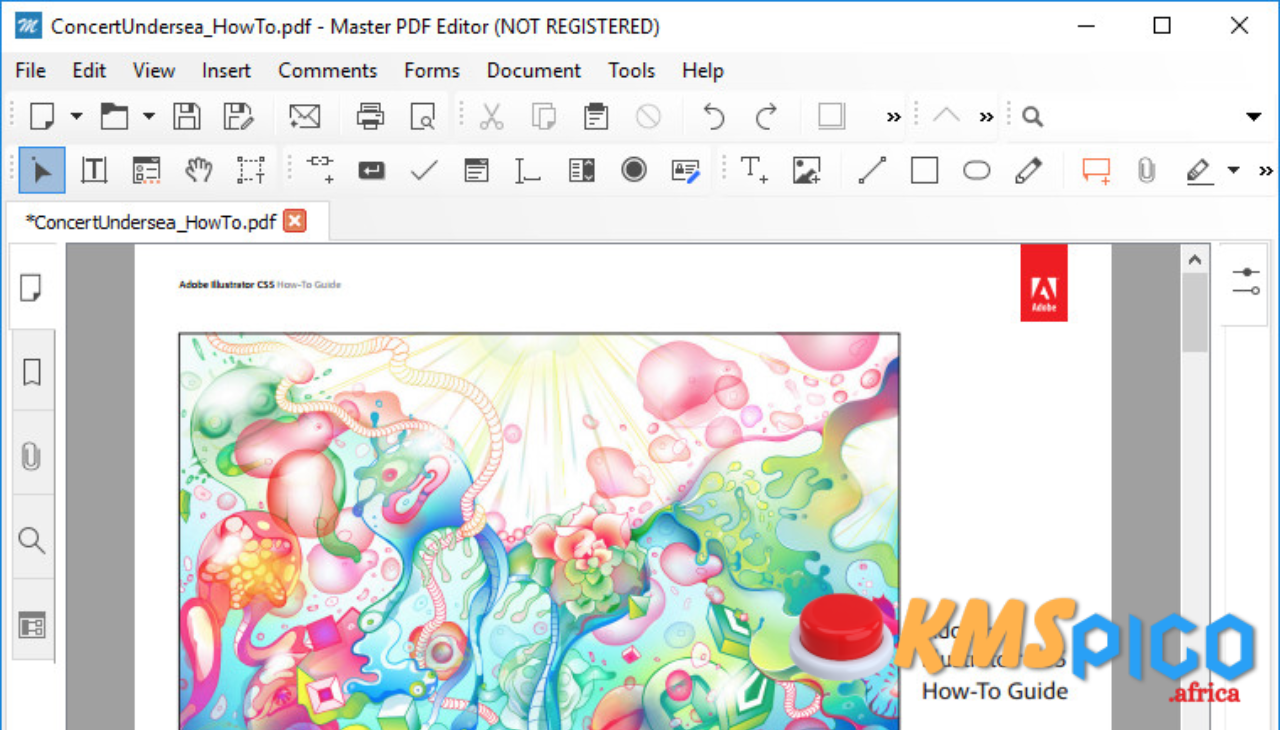
Task: Redo the last action
Action: coord(766,117)
